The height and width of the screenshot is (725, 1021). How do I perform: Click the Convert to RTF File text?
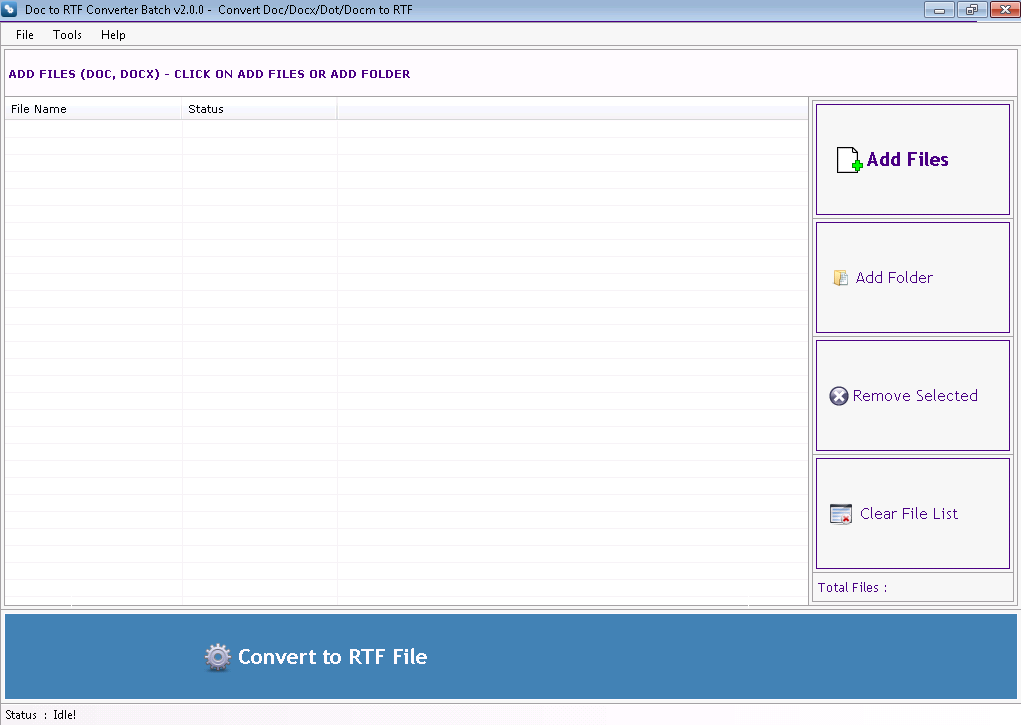tap(332, 657)
